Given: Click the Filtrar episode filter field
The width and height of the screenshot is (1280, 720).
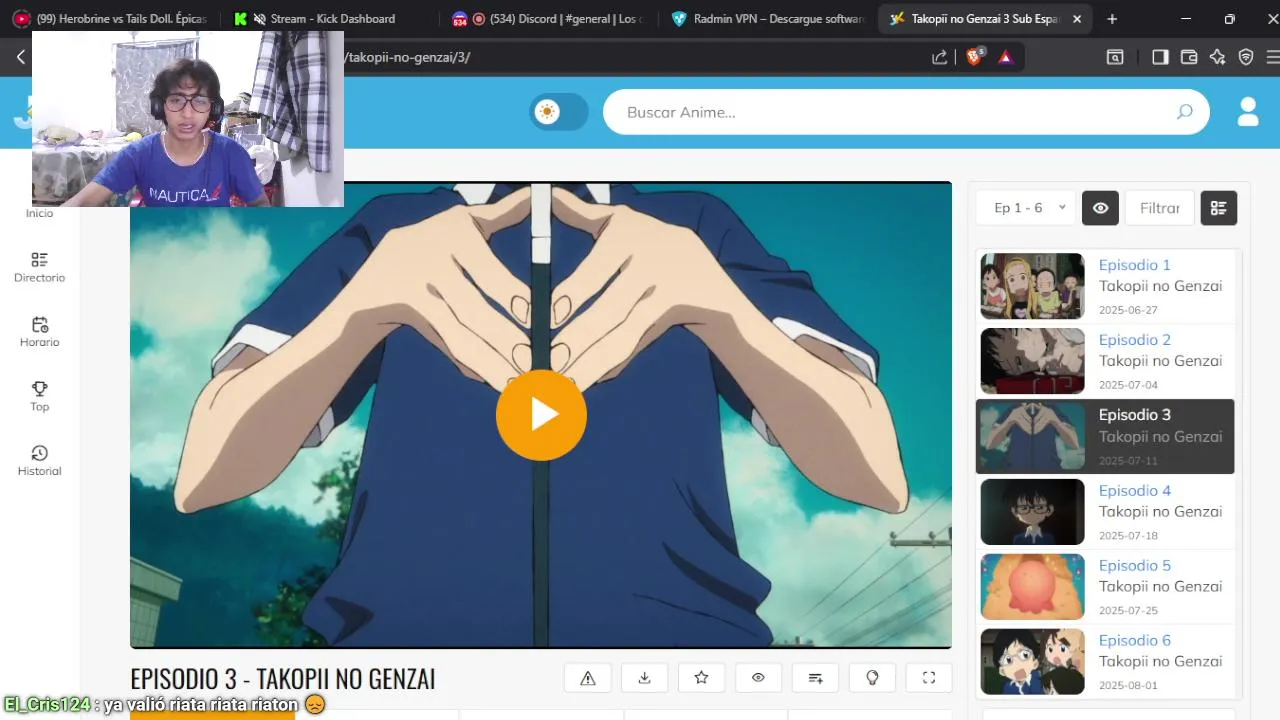Looking at the screenshot, I should pos(1160,208).
